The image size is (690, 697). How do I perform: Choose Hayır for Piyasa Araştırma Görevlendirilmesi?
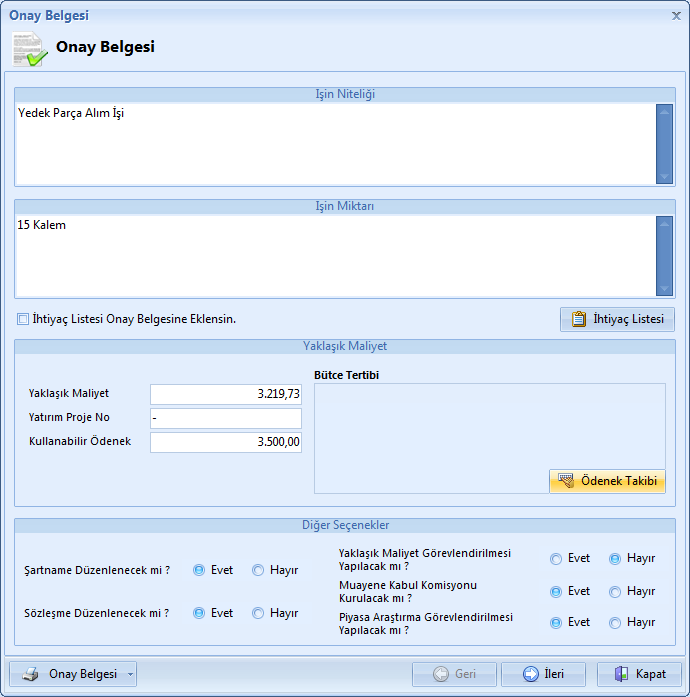(x=615, y=623)
